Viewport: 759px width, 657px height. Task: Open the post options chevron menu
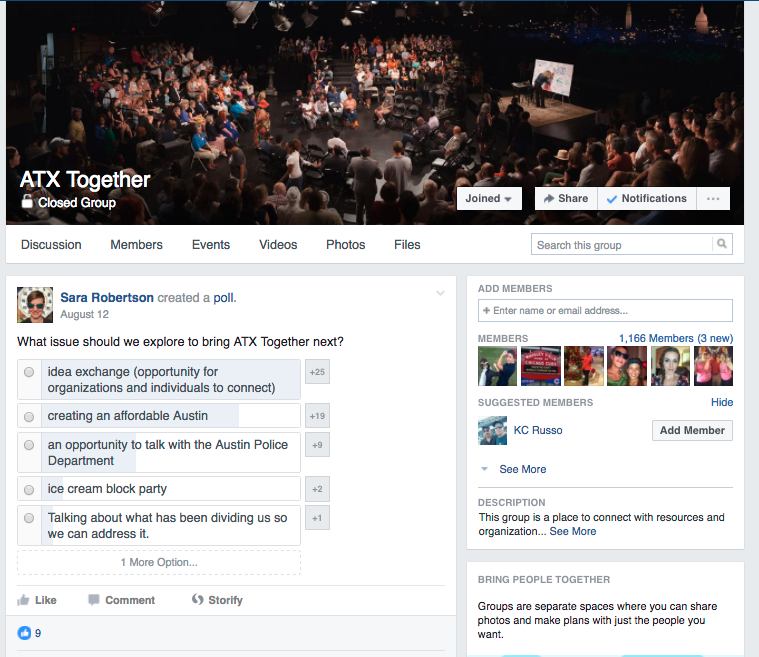tap(440, 293)
